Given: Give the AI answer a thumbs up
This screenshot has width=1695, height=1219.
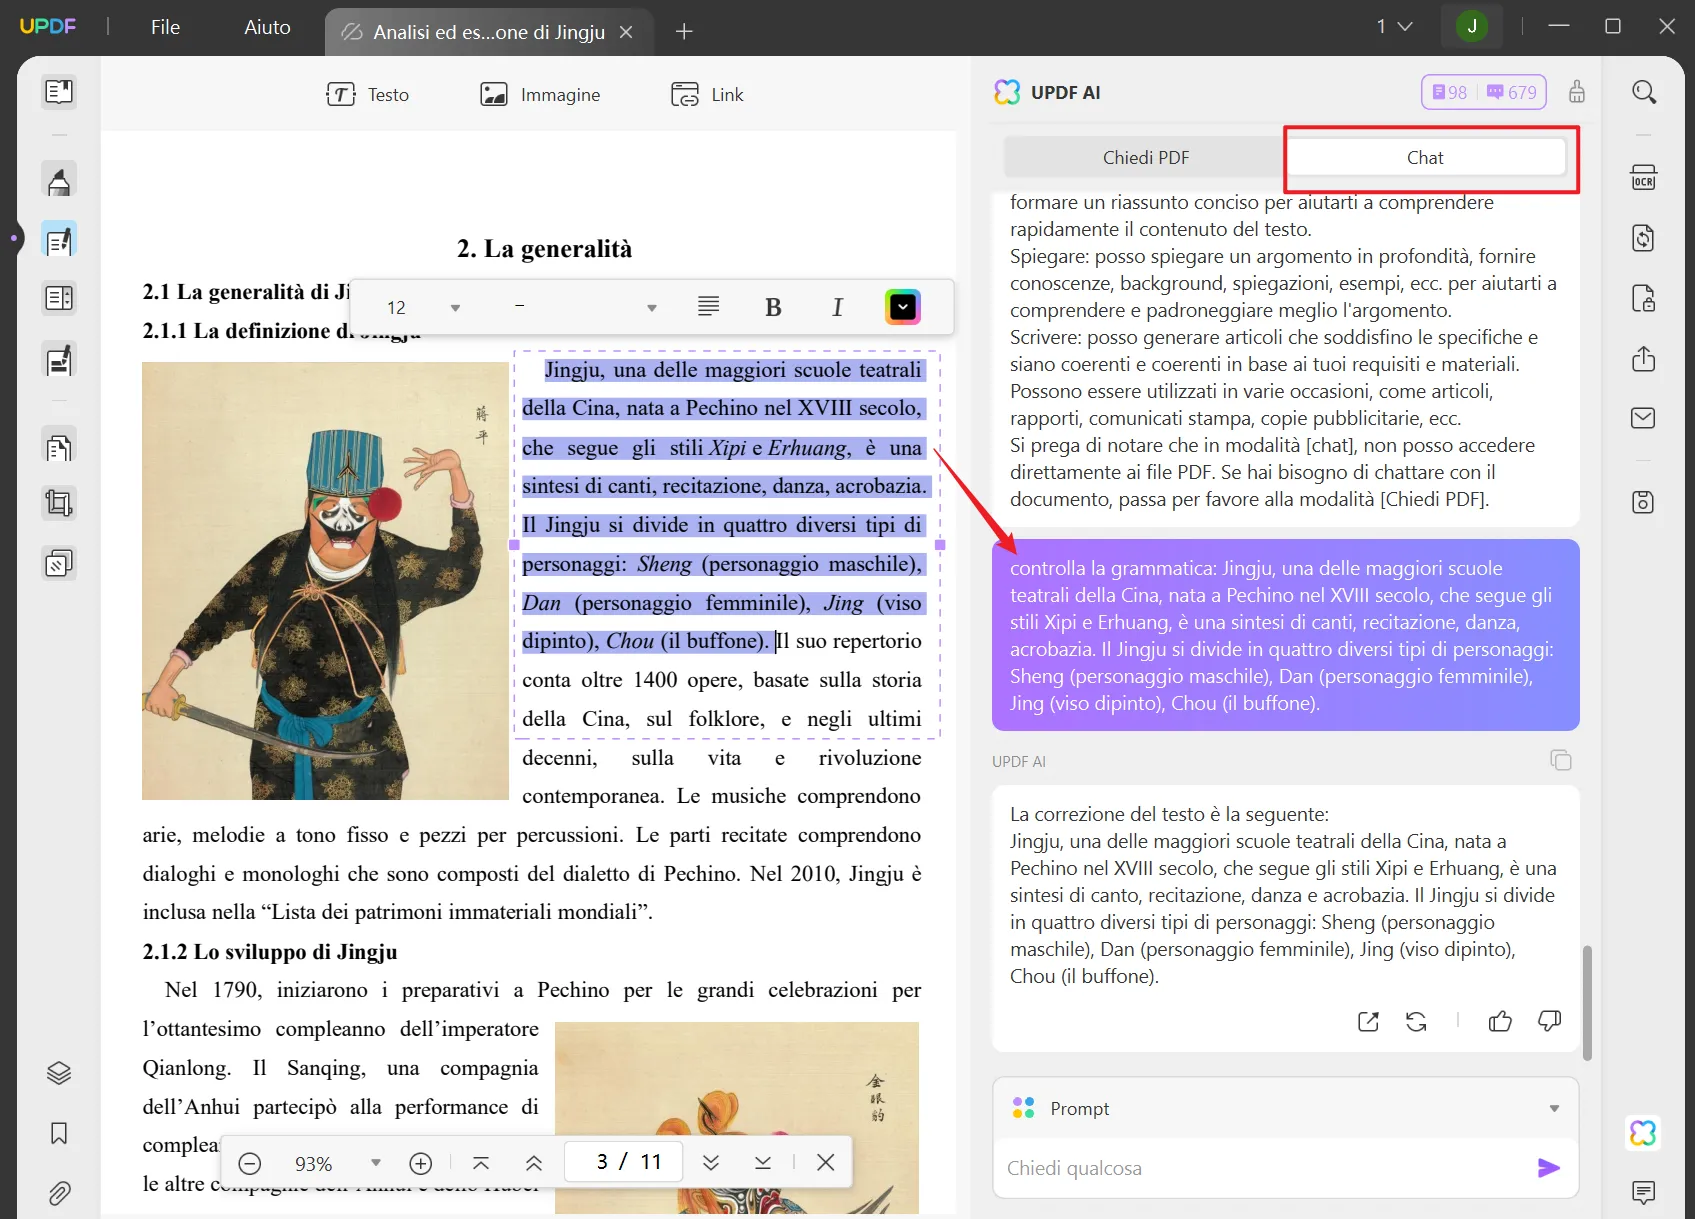Looking at the screenshot, I should (1500, 1021).
